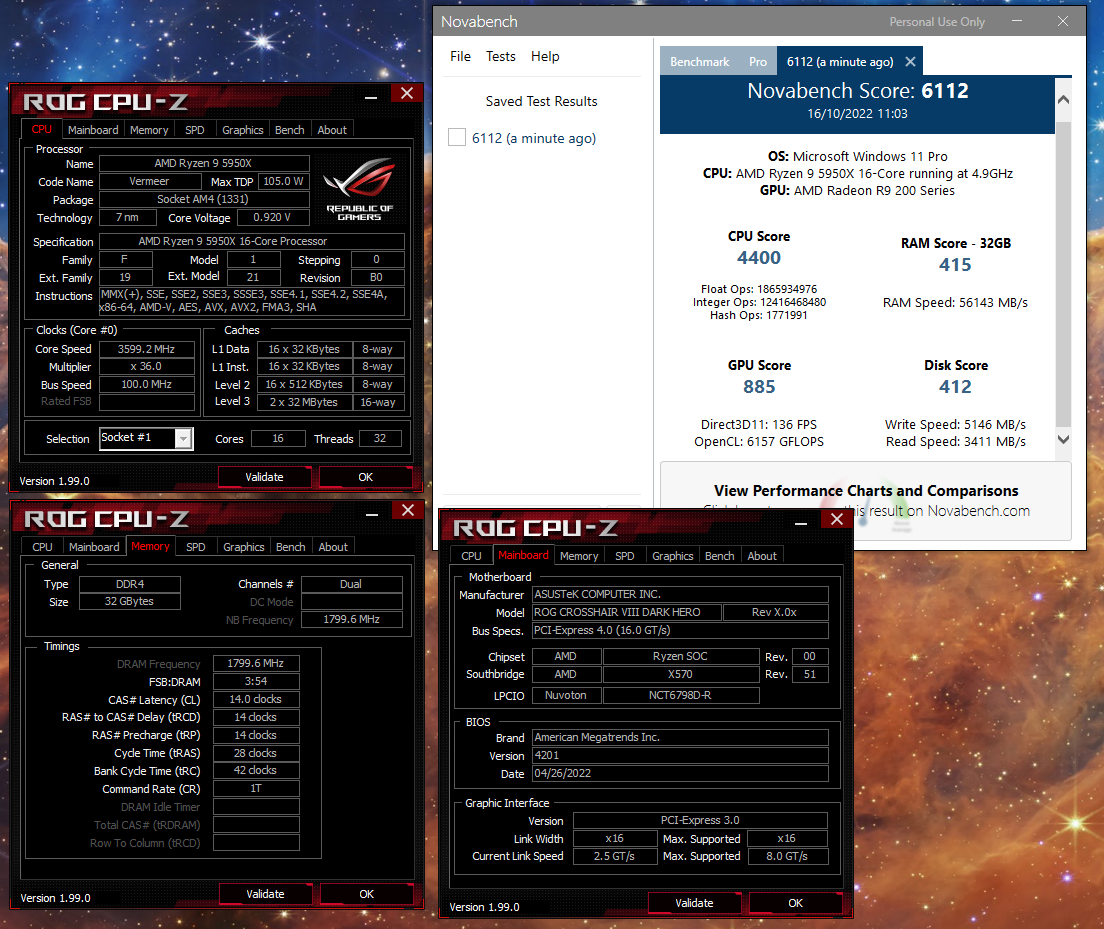Click the Southbridge X570 field

tap(681, 674)
